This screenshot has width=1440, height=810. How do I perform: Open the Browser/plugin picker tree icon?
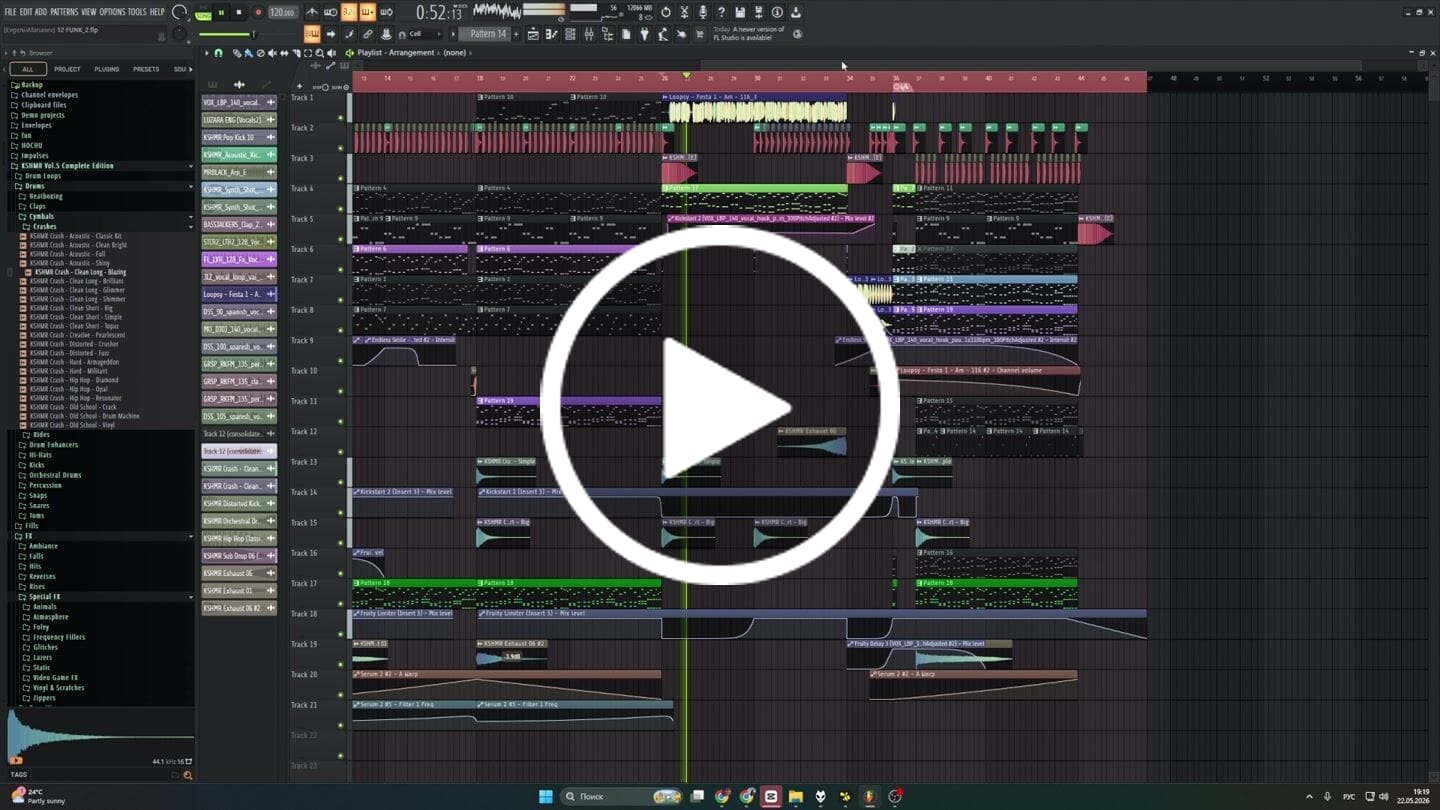[607, 34]
